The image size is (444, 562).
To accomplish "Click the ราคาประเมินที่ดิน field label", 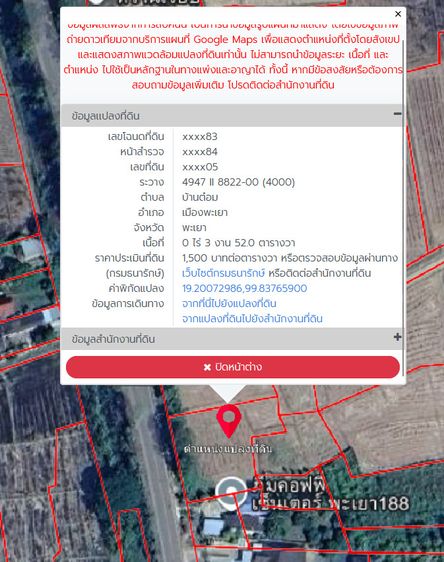I will pos(129,258).
